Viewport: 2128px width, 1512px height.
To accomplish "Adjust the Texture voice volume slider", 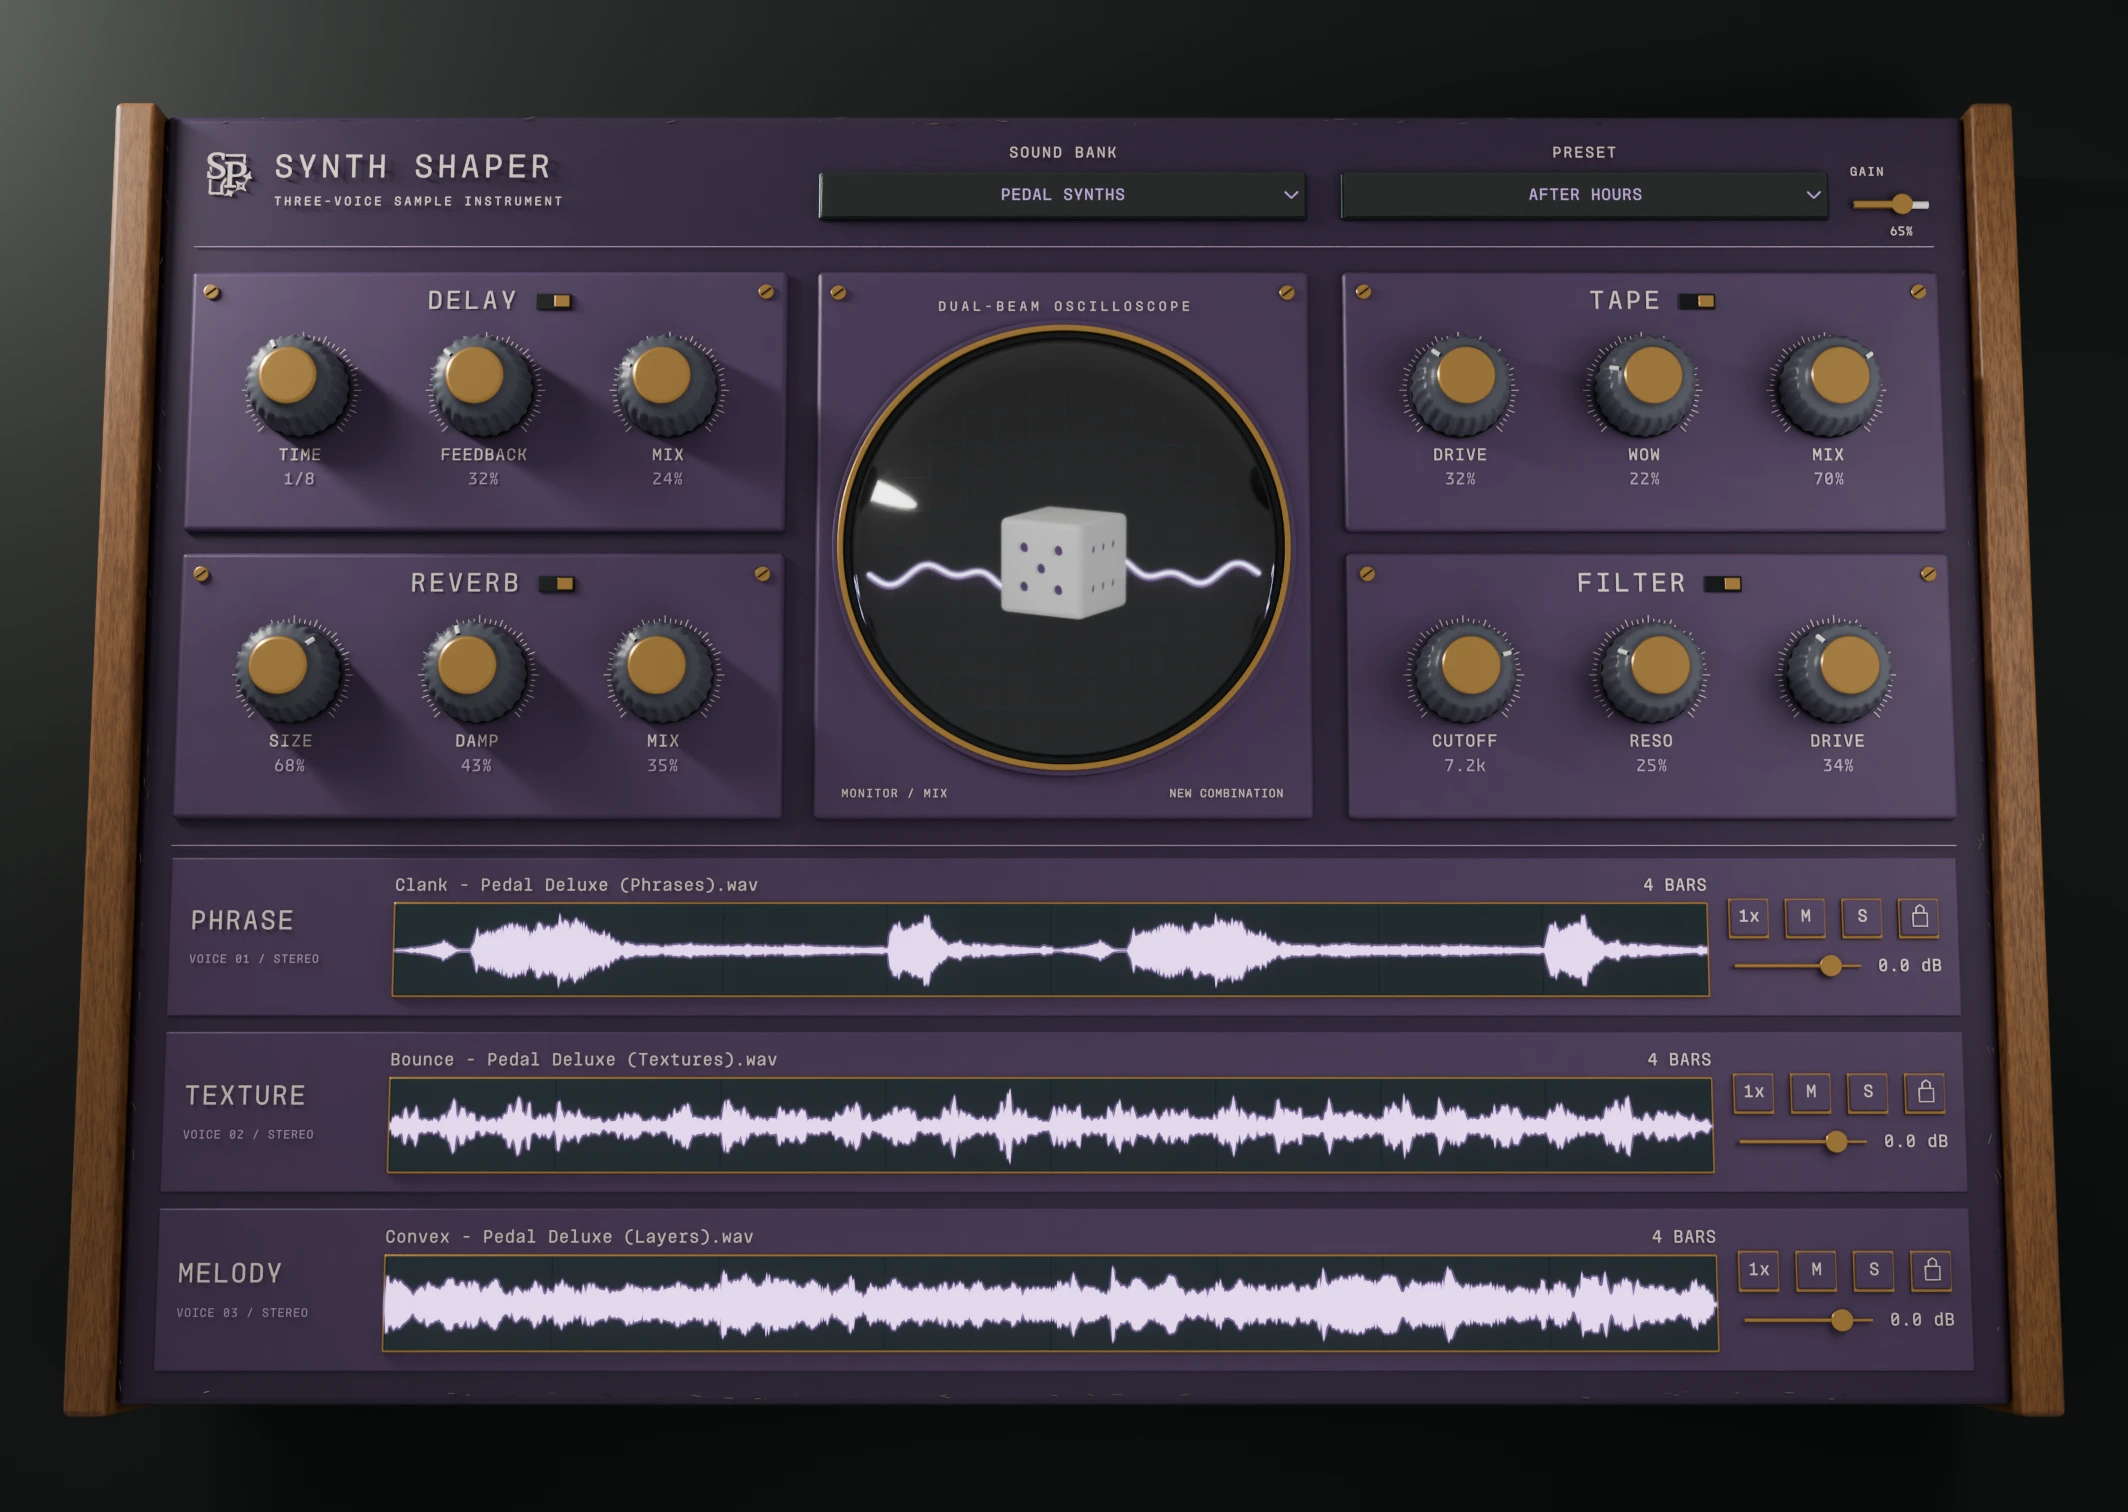I will point(1803,1142).
